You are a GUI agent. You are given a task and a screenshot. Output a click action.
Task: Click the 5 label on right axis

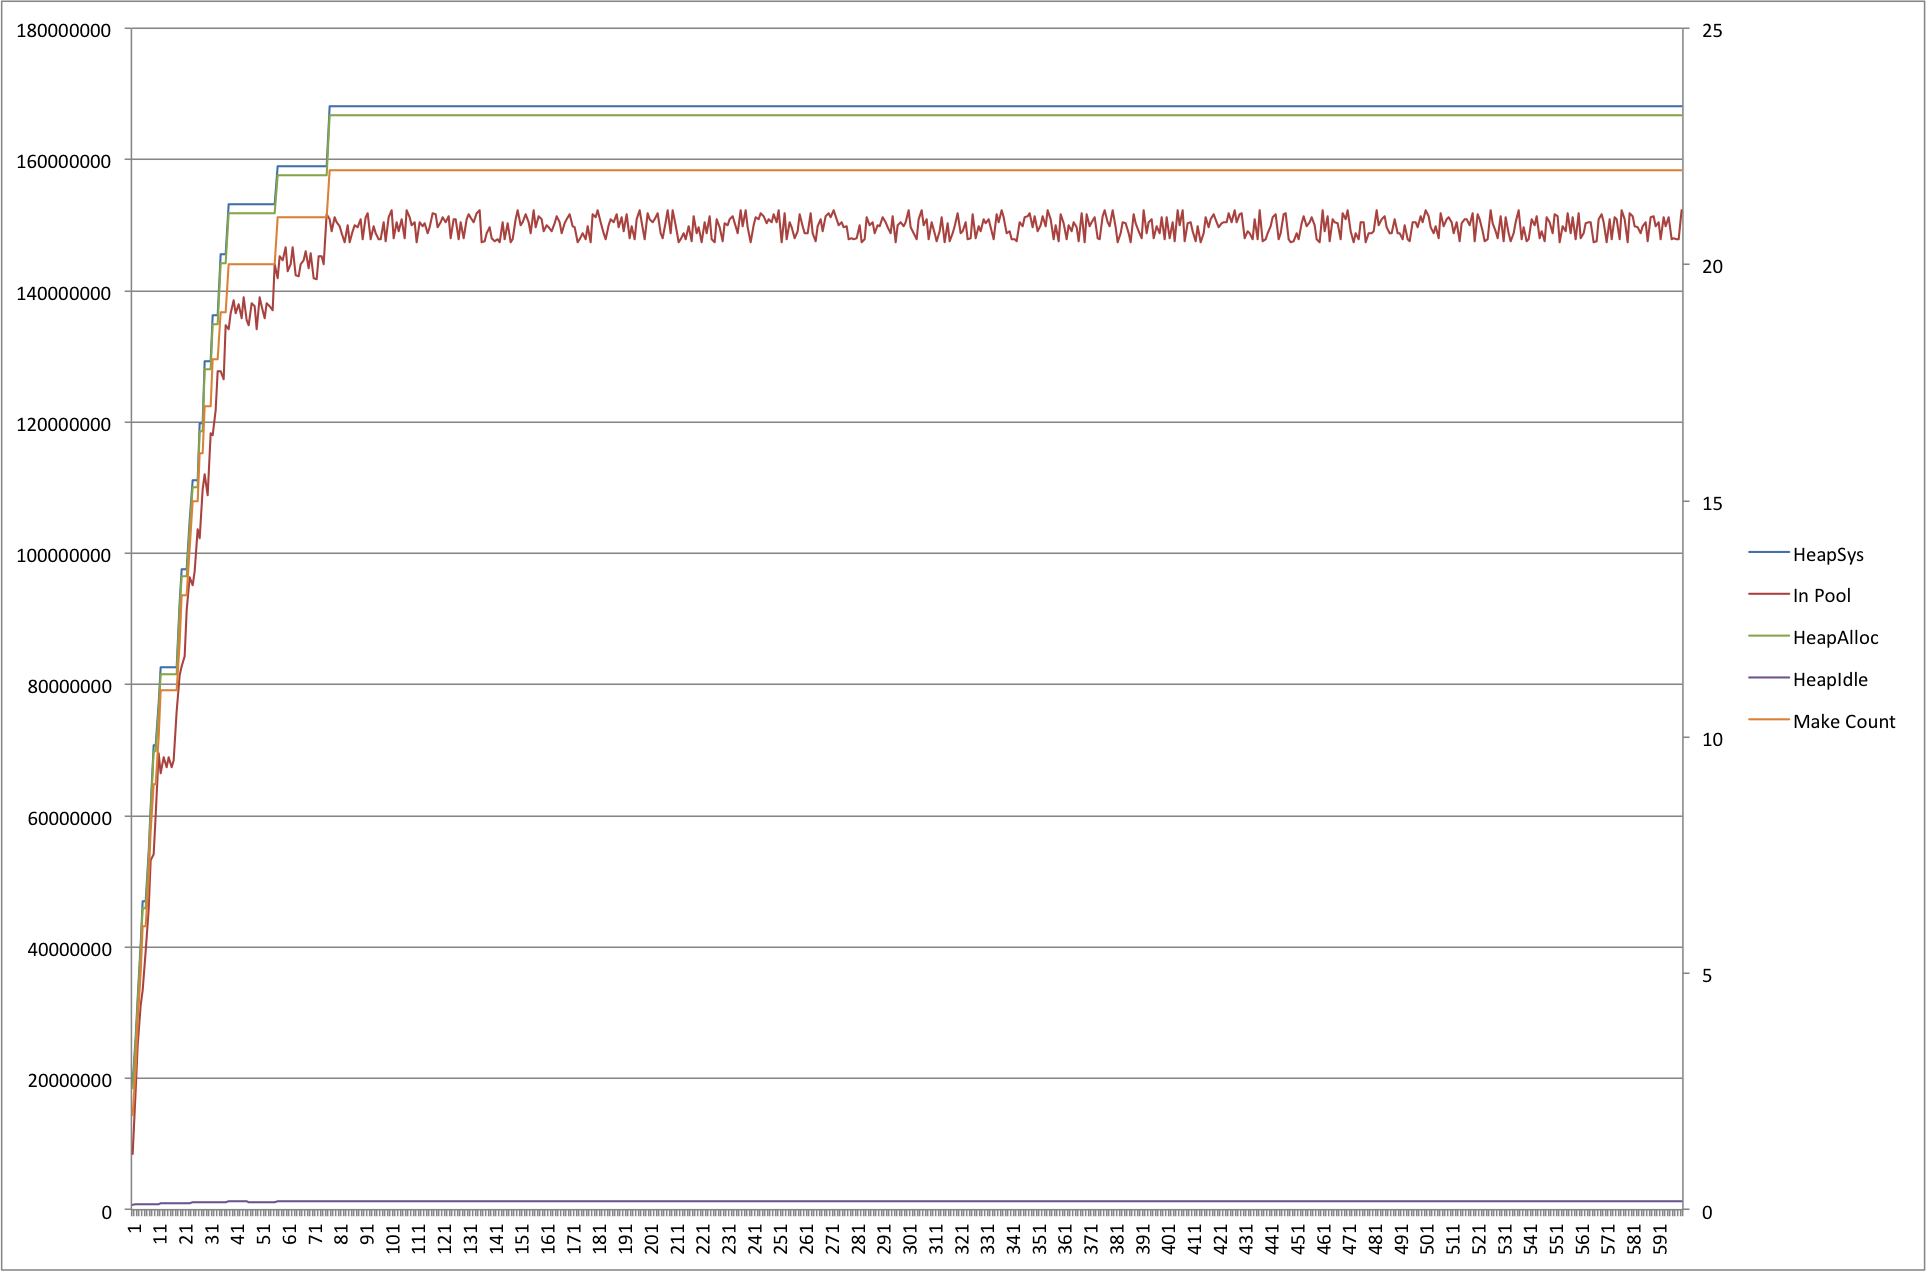(x=1707, y=976)
